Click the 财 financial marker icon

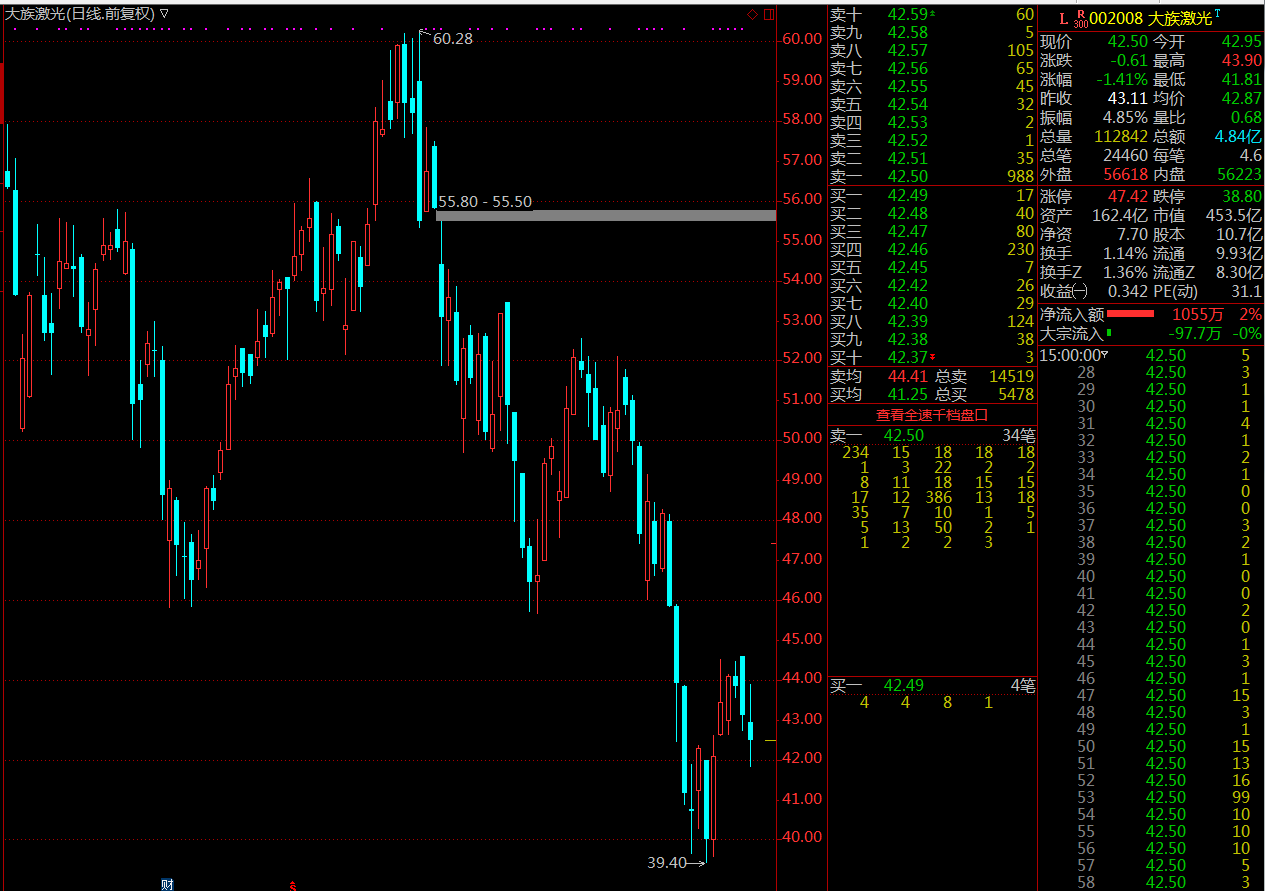(167, 884)
